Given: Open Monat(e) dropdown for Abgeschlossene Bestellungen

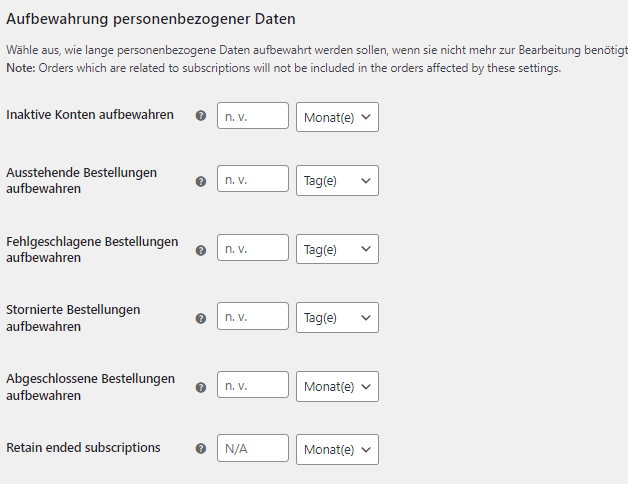Looking at the screenshot, I should click(x=337, y=386).
